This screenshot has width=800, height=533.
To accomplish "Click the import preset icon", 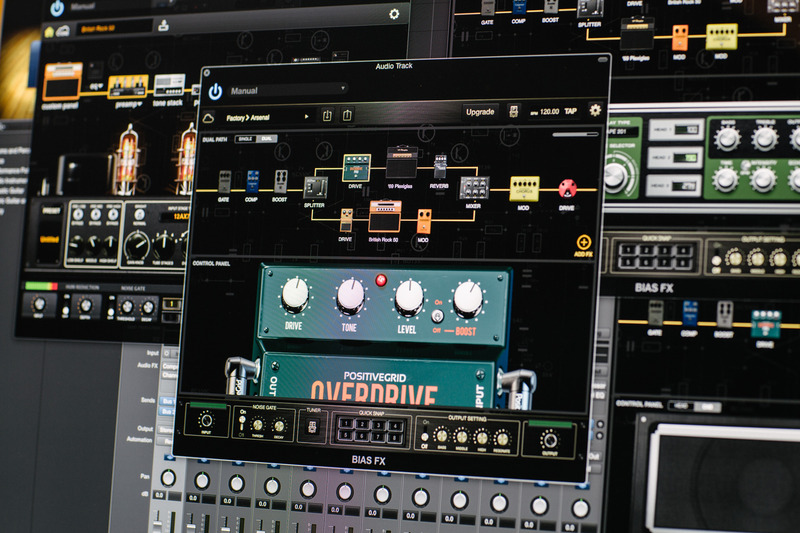I will (327, 116).
